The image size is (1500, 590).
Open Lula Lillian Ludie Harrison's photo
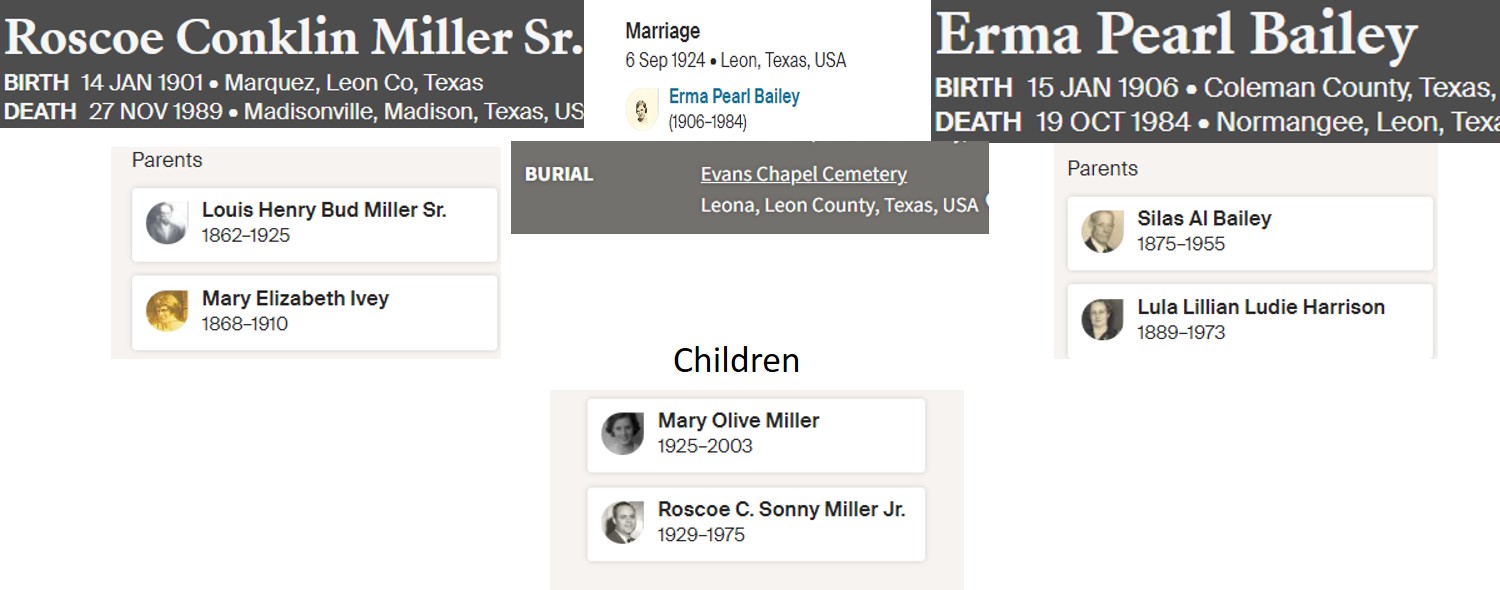pos(1102,319)
